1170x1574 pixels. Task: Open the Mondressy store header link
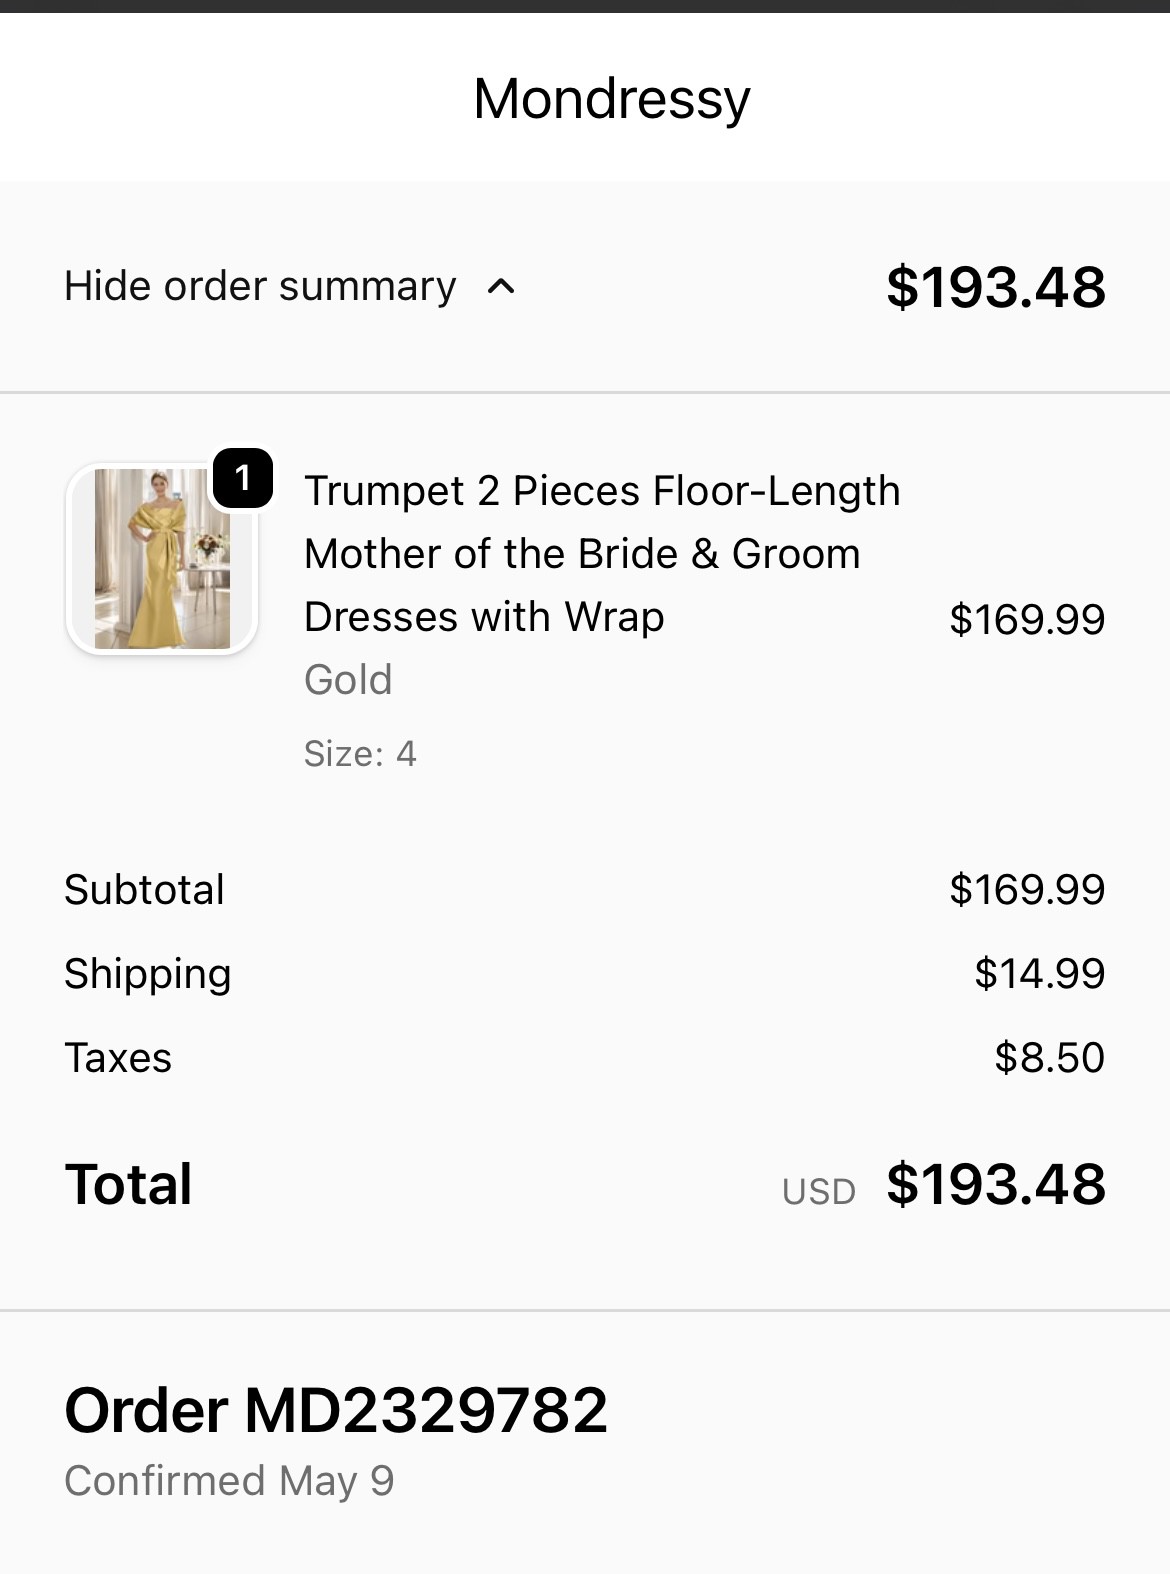[611, 98]
